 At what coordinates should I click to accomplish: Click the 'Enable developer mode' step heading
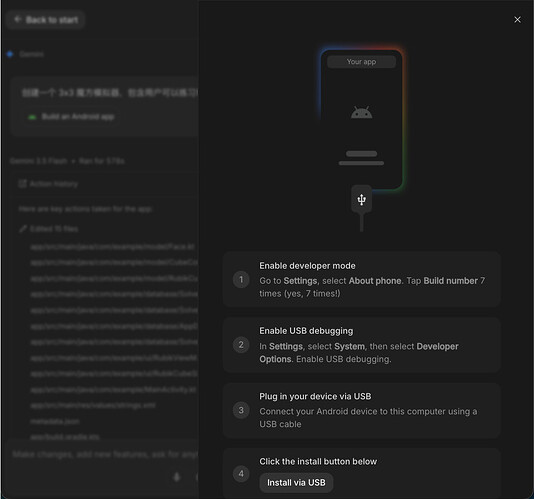[307, 266]
